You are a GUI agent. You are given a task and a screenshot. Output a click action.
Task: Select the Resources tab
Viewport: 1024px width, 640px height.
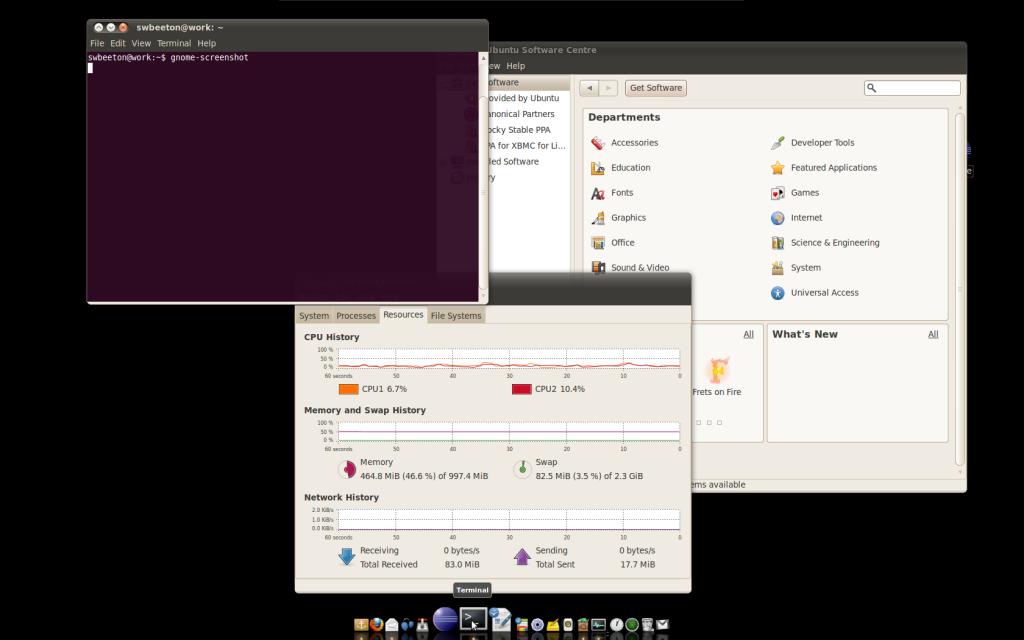point(403,315)
